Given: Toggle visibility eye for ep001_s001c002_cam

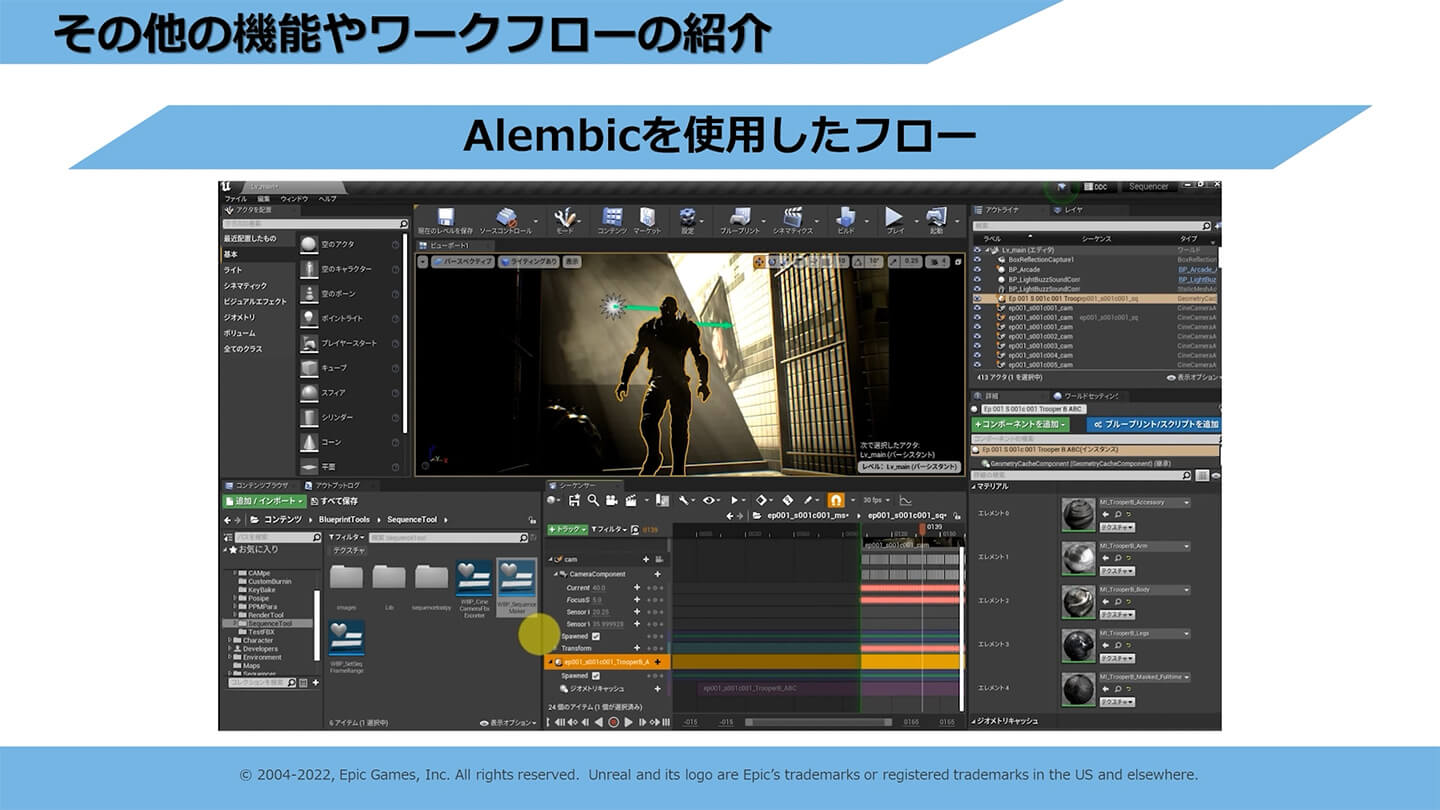Looking at the screenshot, I should tap(978, 336).
